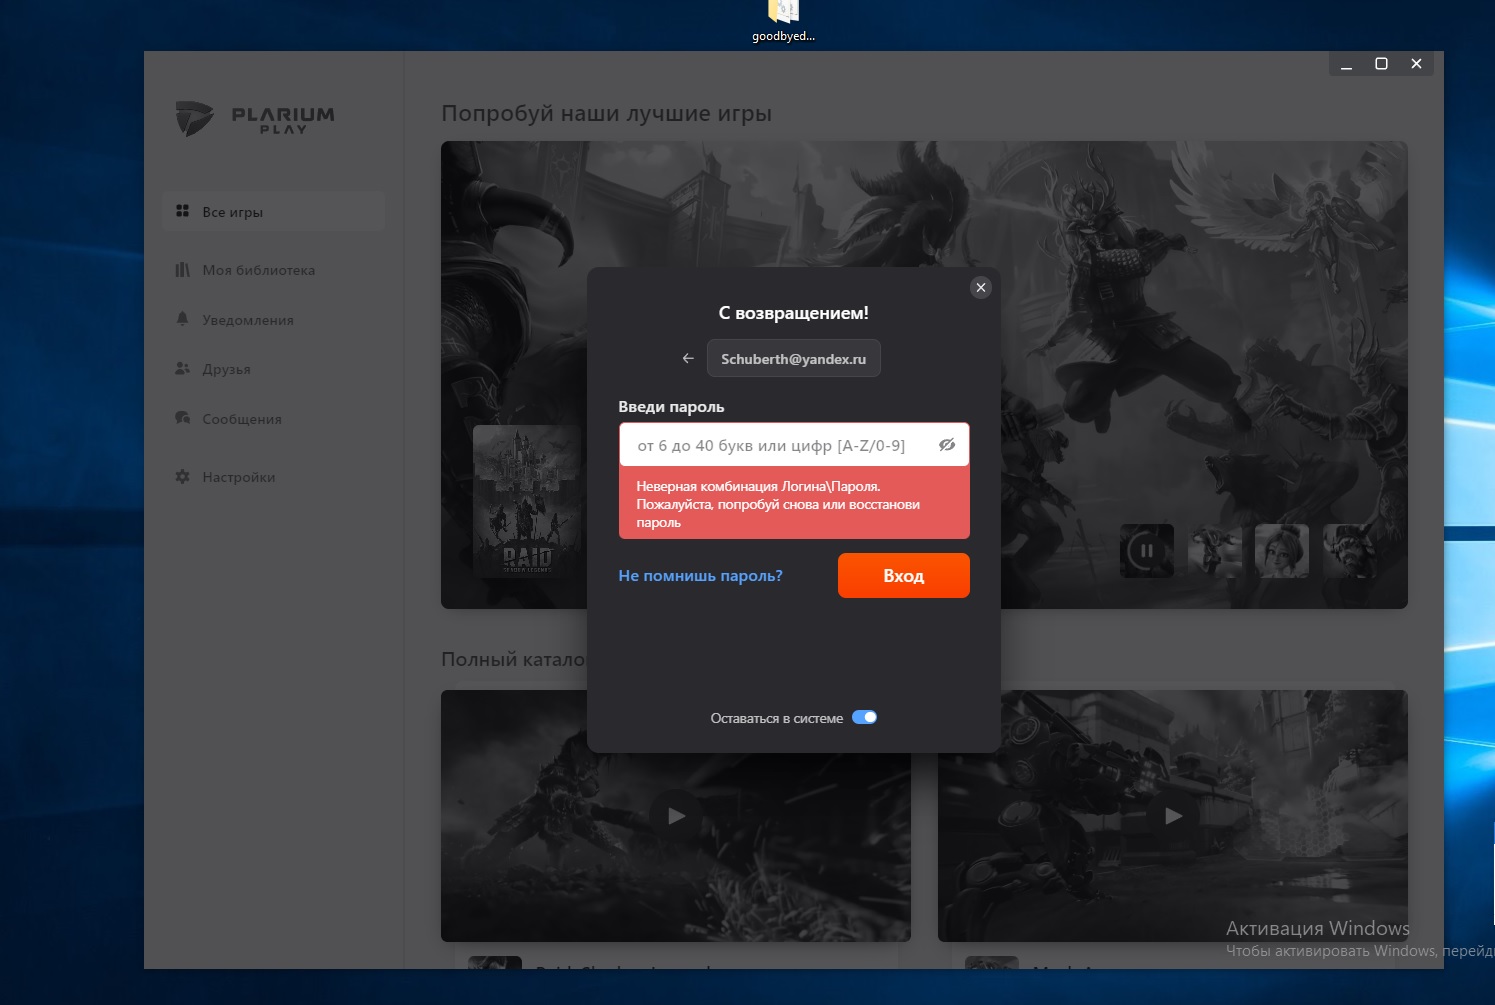
Task: Minimize the Plarium Play window
Action: tap(1347, 64)
